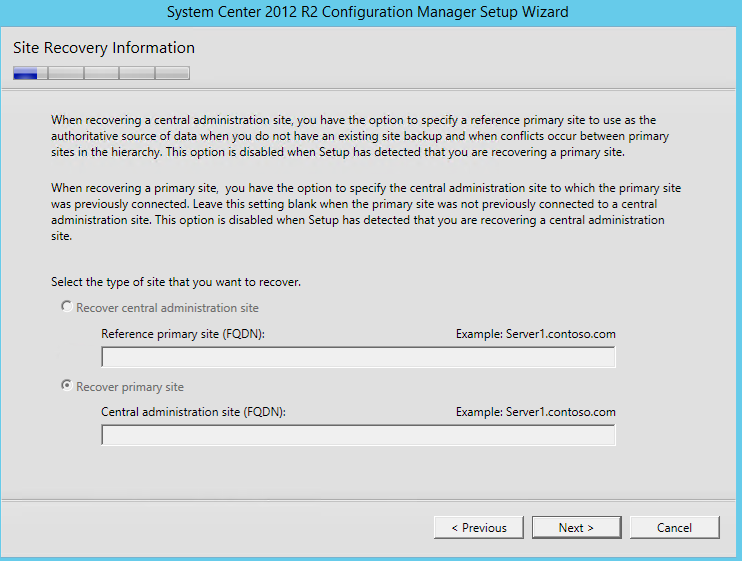This screenshot has width=742, height=561.
Task: Click paragraph starting 'When recovering a central administration site'
Action: pyautogui.click(x=360, y=136)
